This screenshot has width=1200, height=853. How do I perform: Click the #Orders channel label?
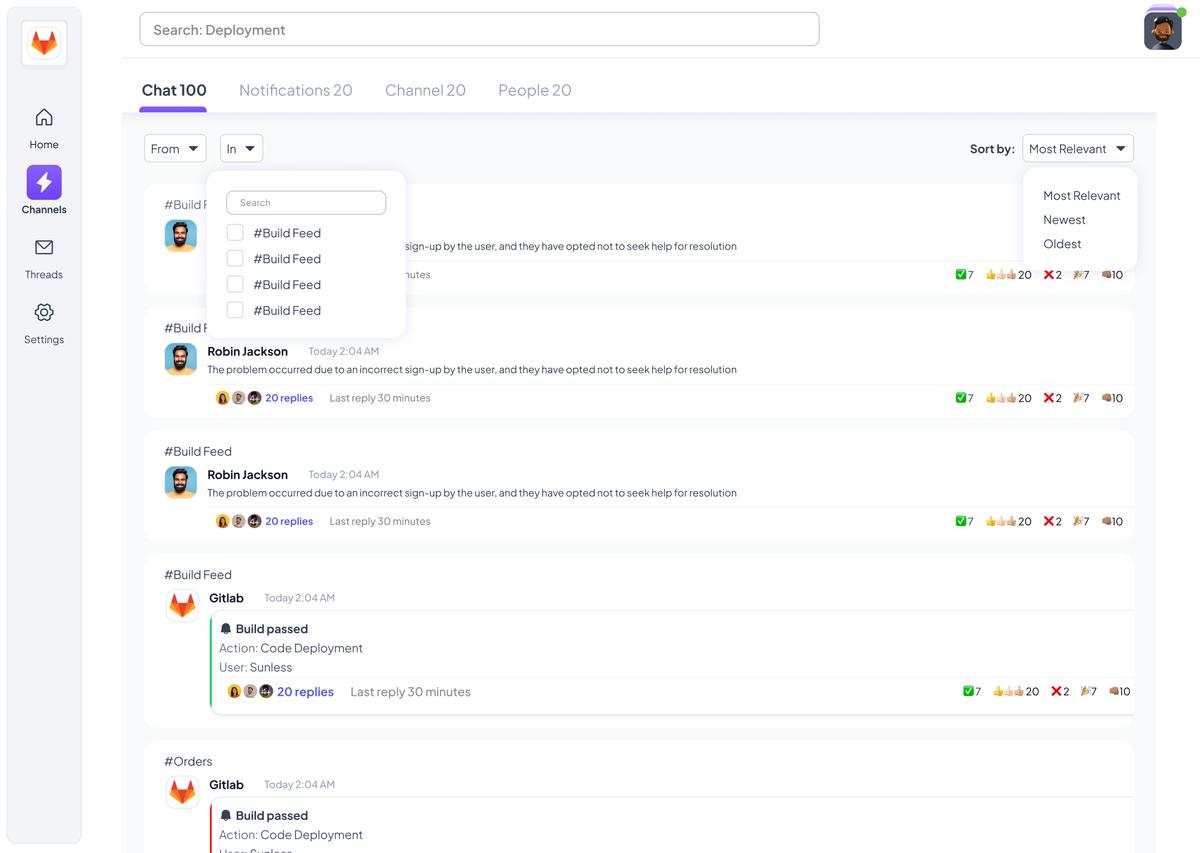pyautogui.click(x=188, y=761)
